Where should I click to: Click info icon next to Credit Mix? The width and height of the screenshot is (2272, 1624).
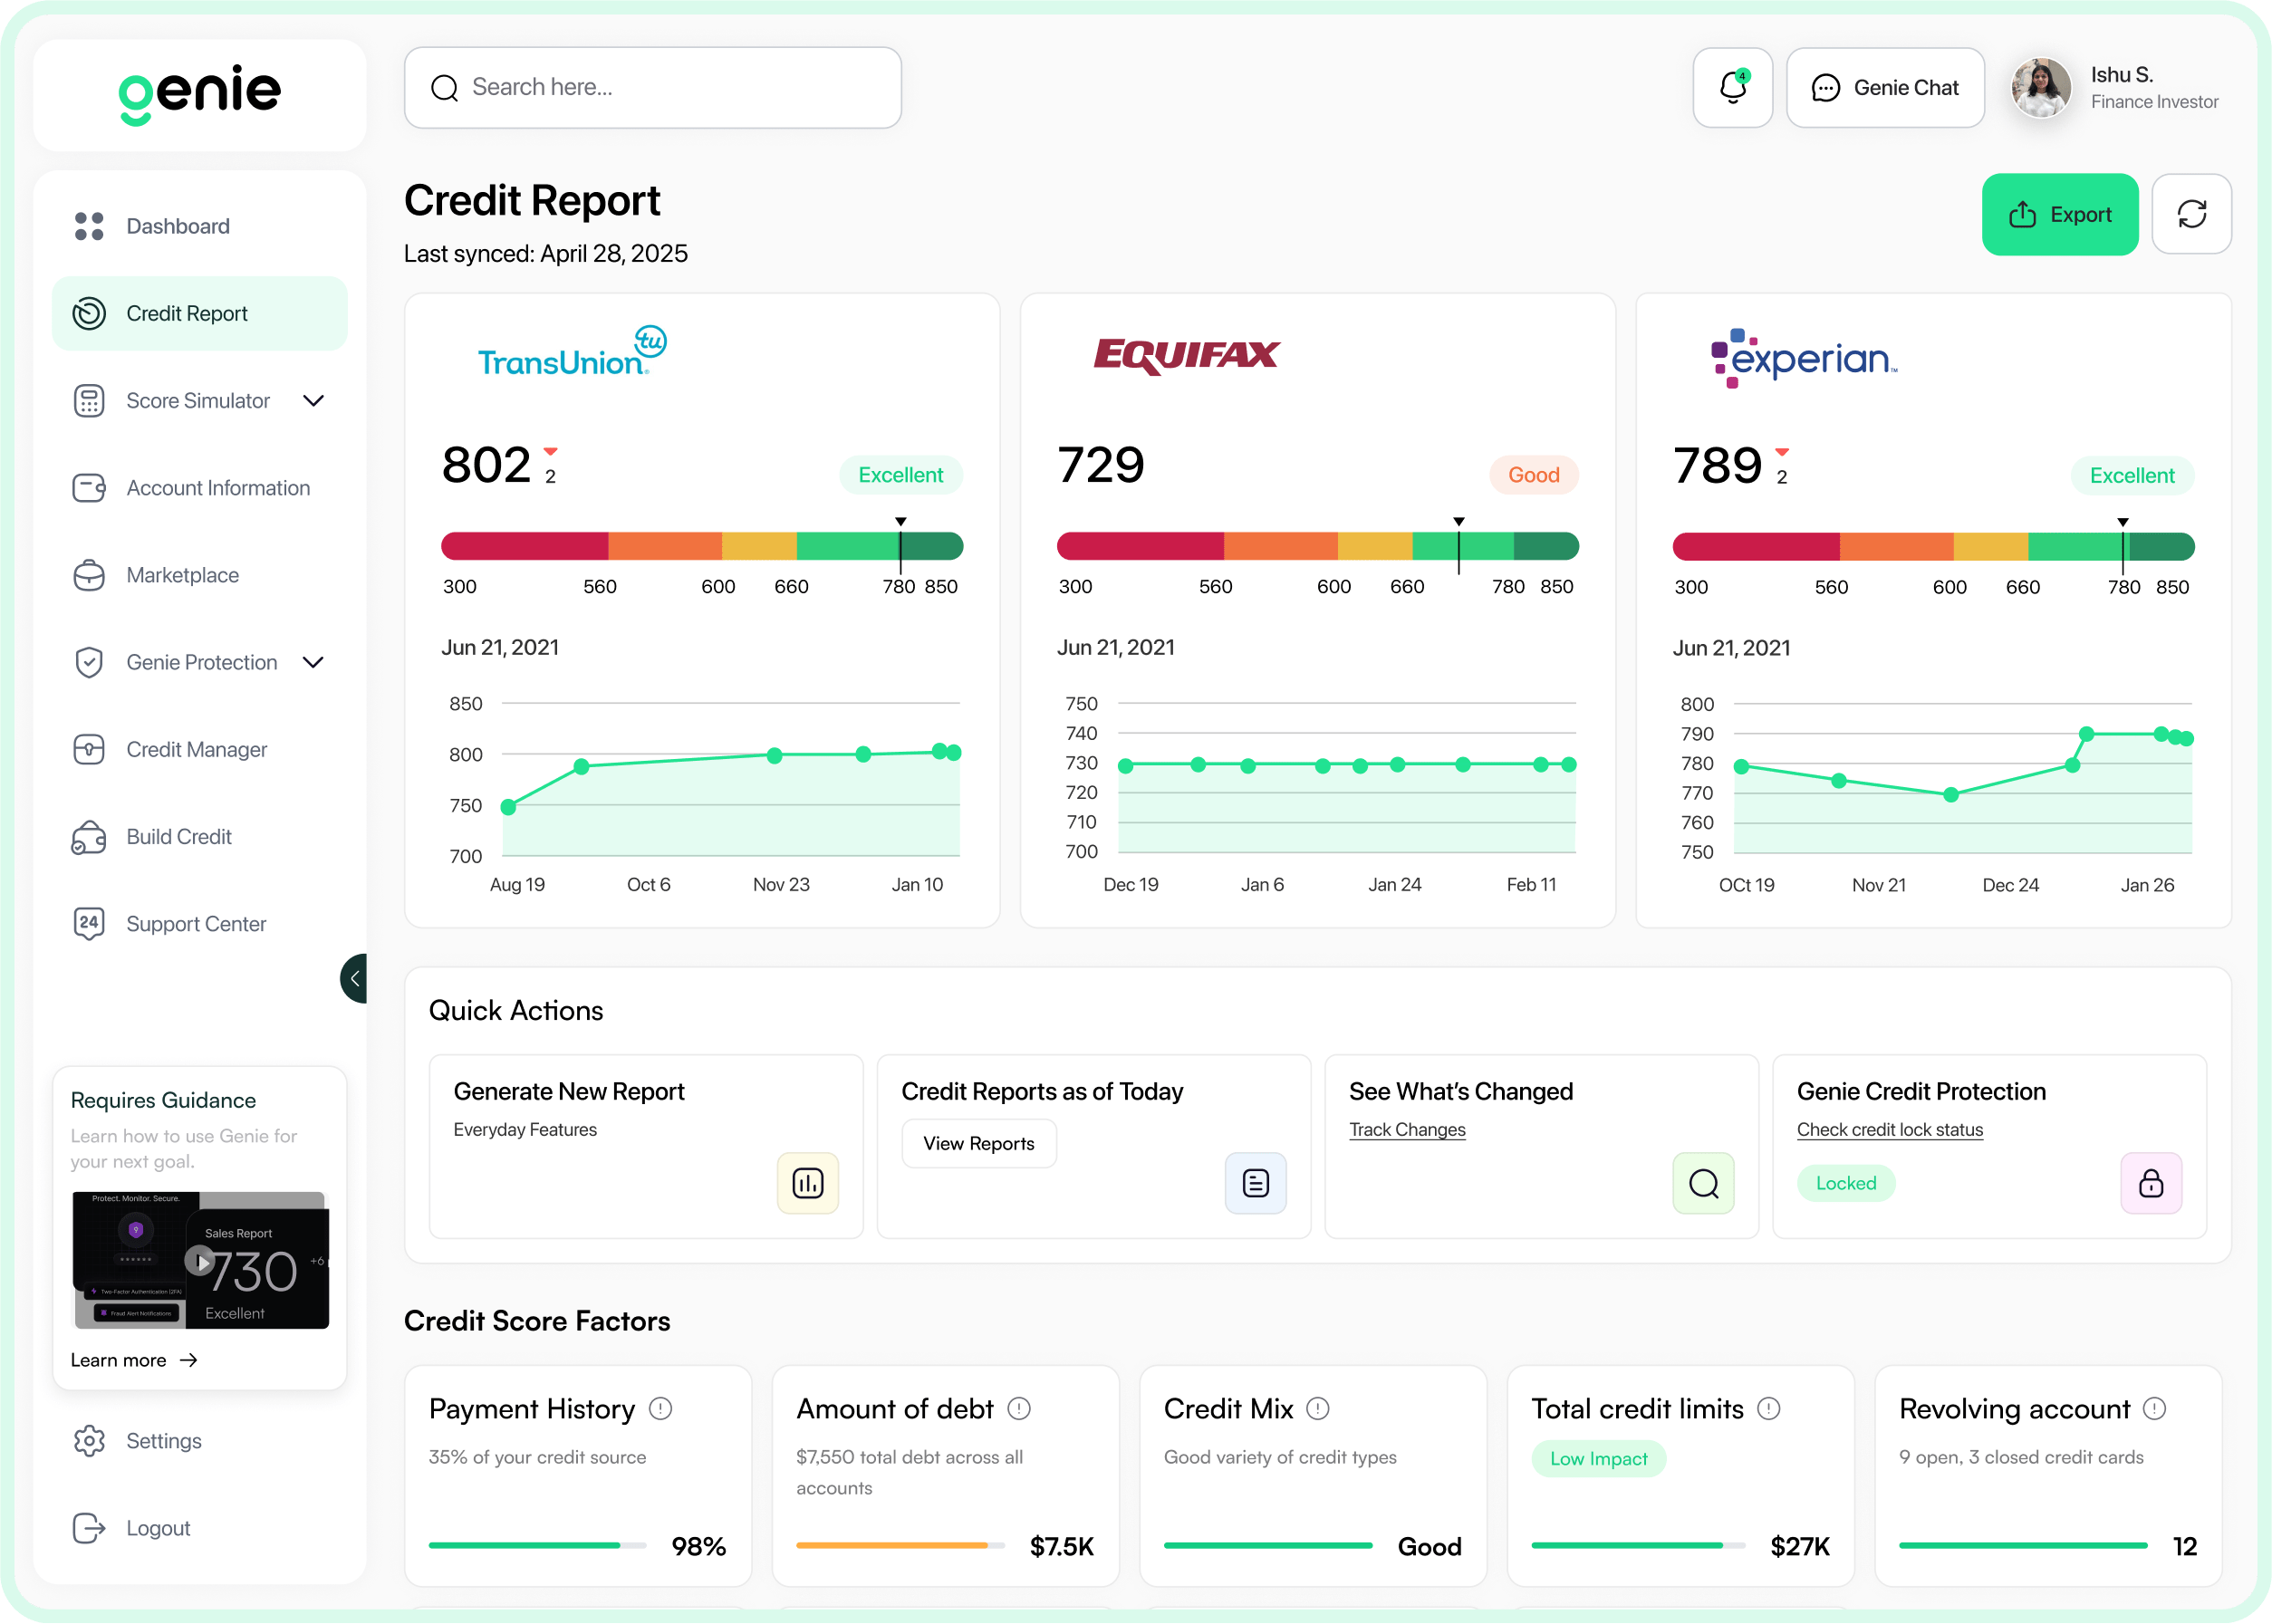(1318, 1408)
